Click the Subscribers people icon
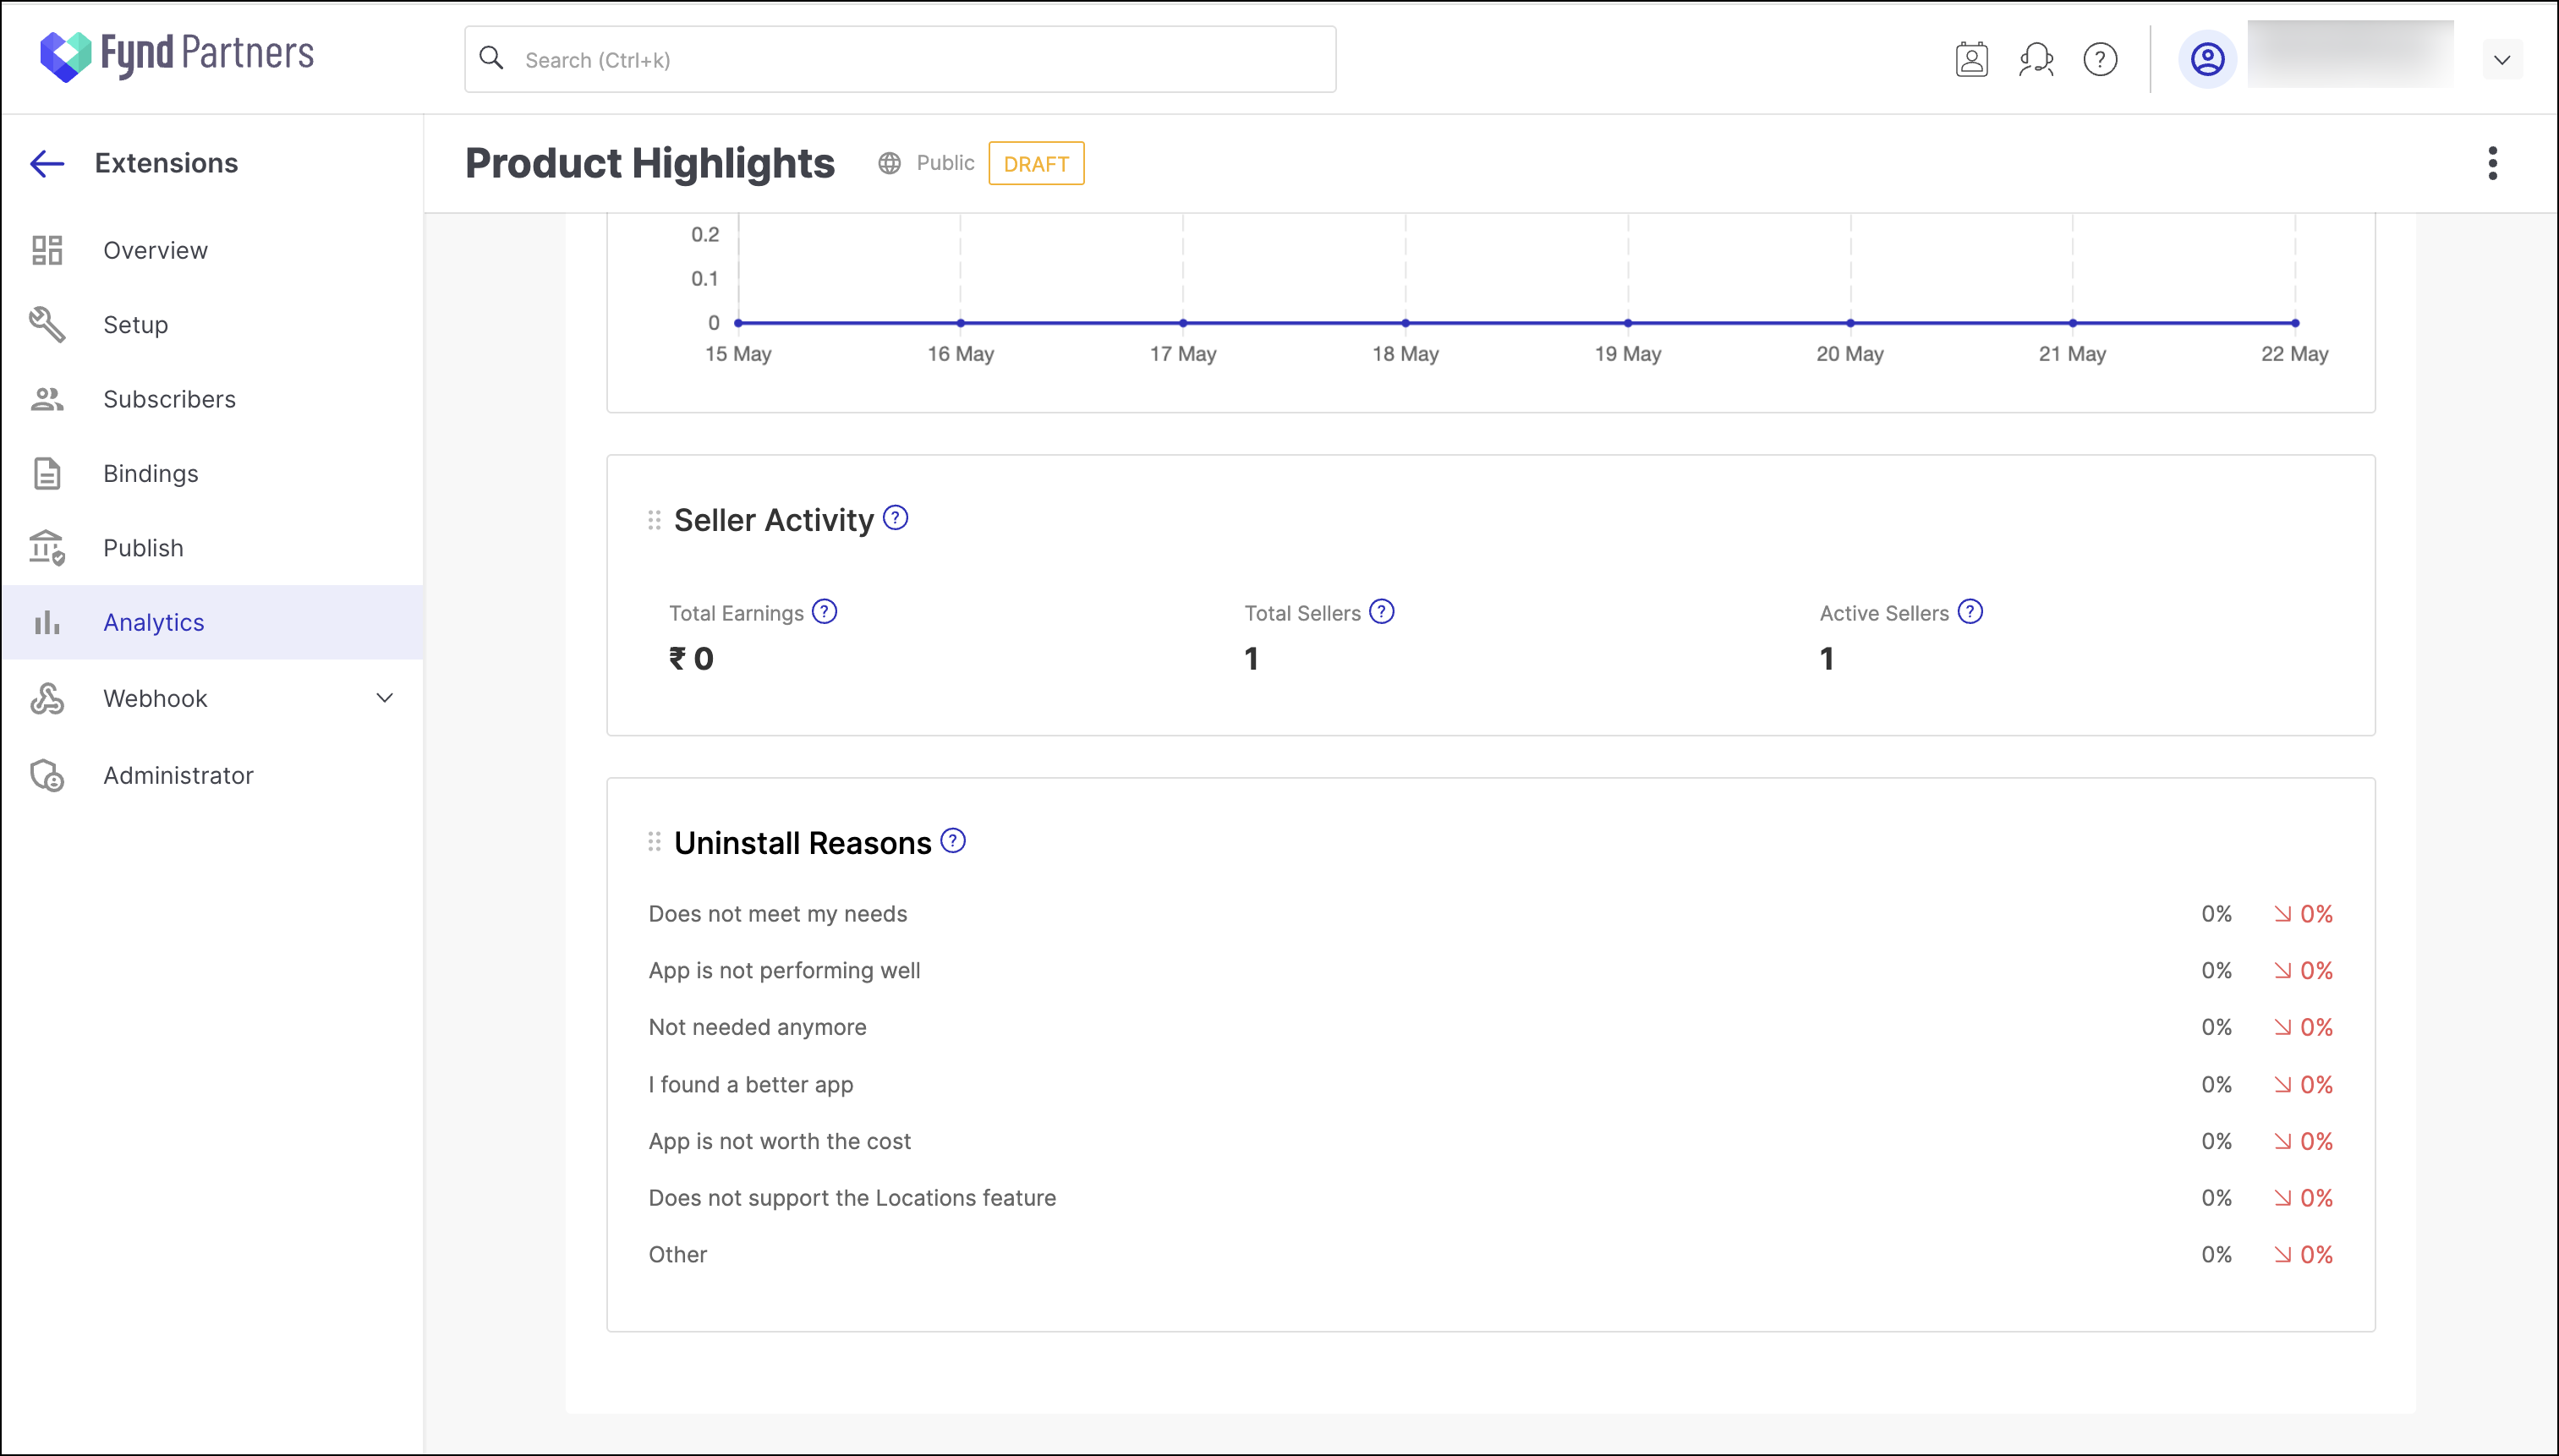Viewport: 2559px width, 1456px height. [47, 399]
